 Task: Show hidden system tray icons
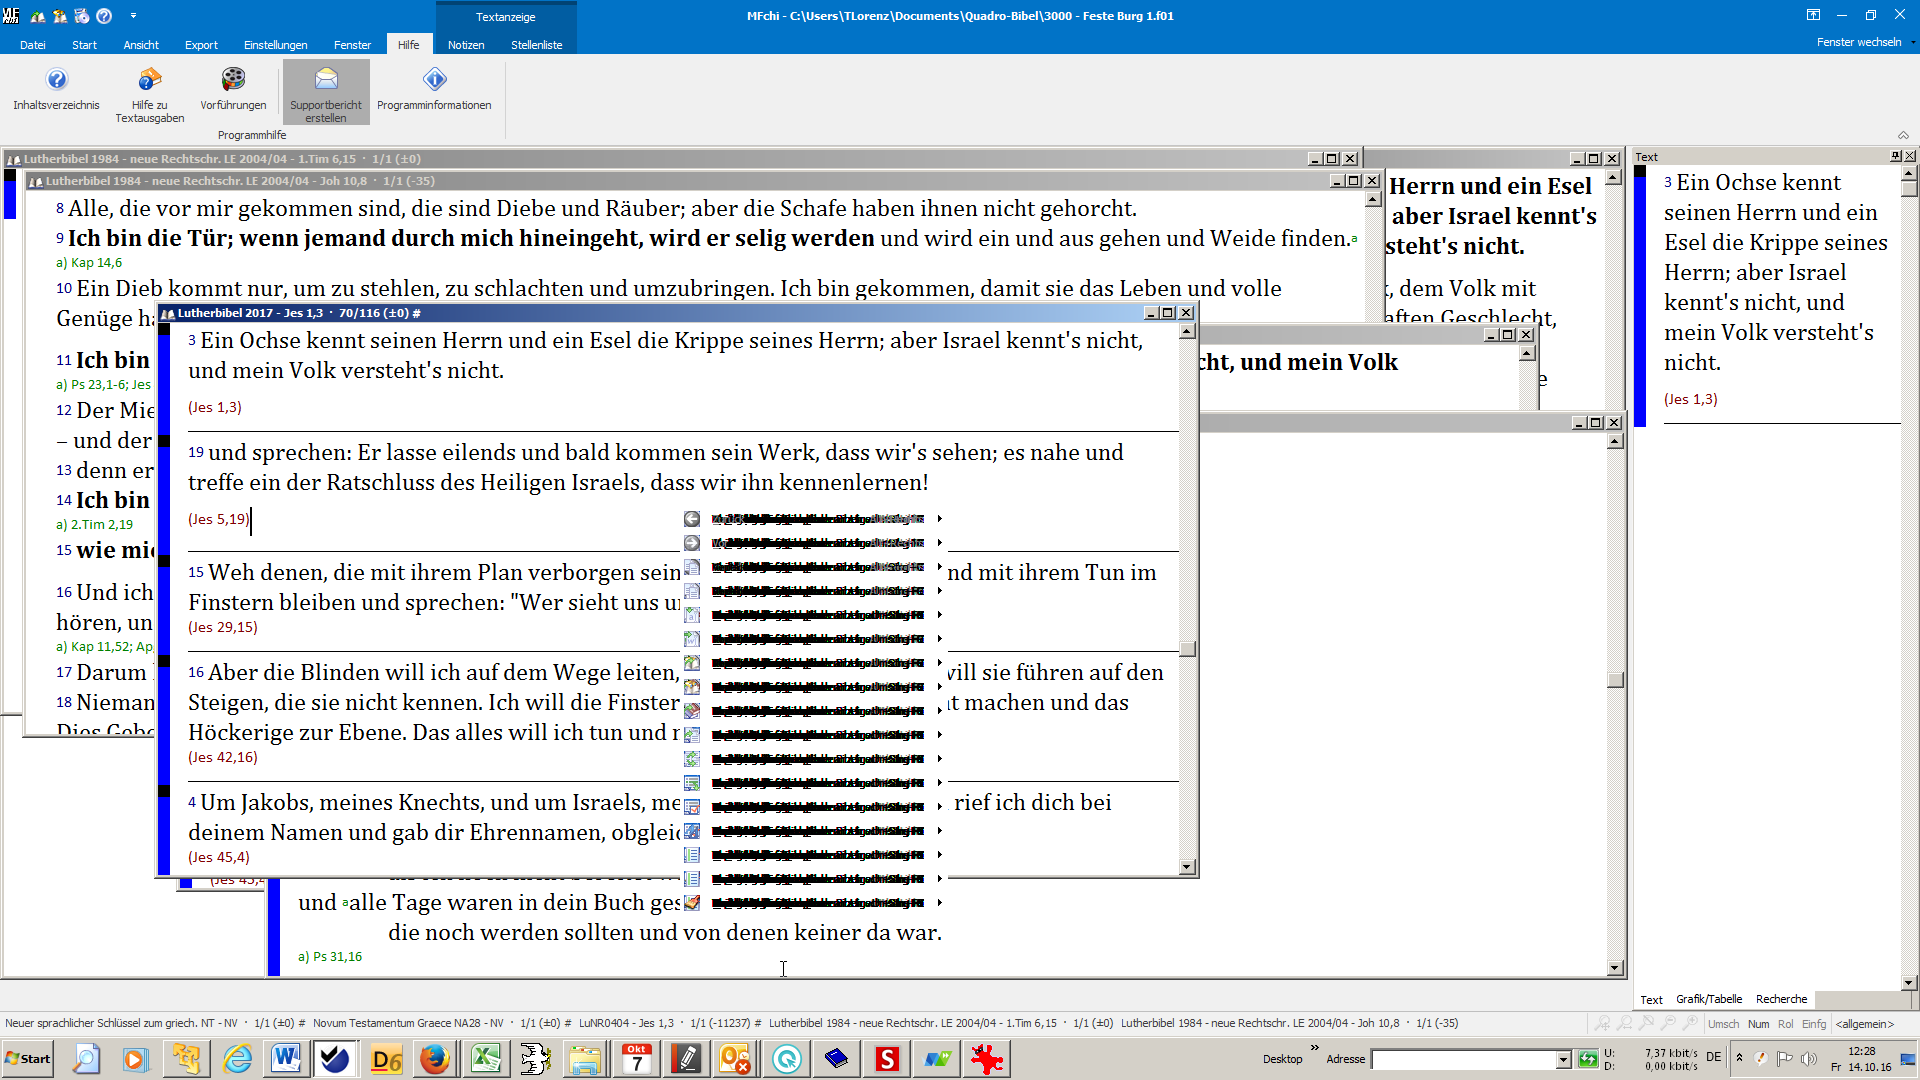pos(1739,1058)
